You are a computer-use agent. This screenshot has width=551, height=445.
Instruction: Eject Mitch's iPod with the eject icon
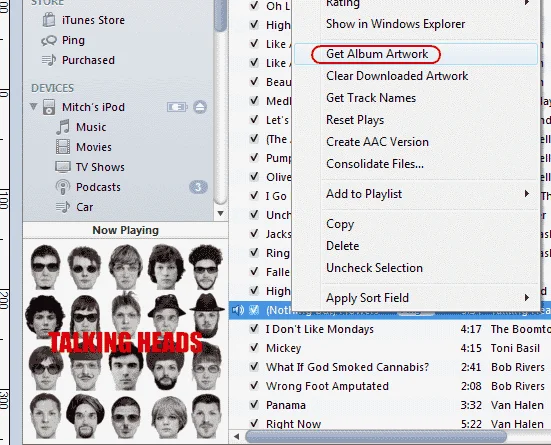click(x=200, y=107)
